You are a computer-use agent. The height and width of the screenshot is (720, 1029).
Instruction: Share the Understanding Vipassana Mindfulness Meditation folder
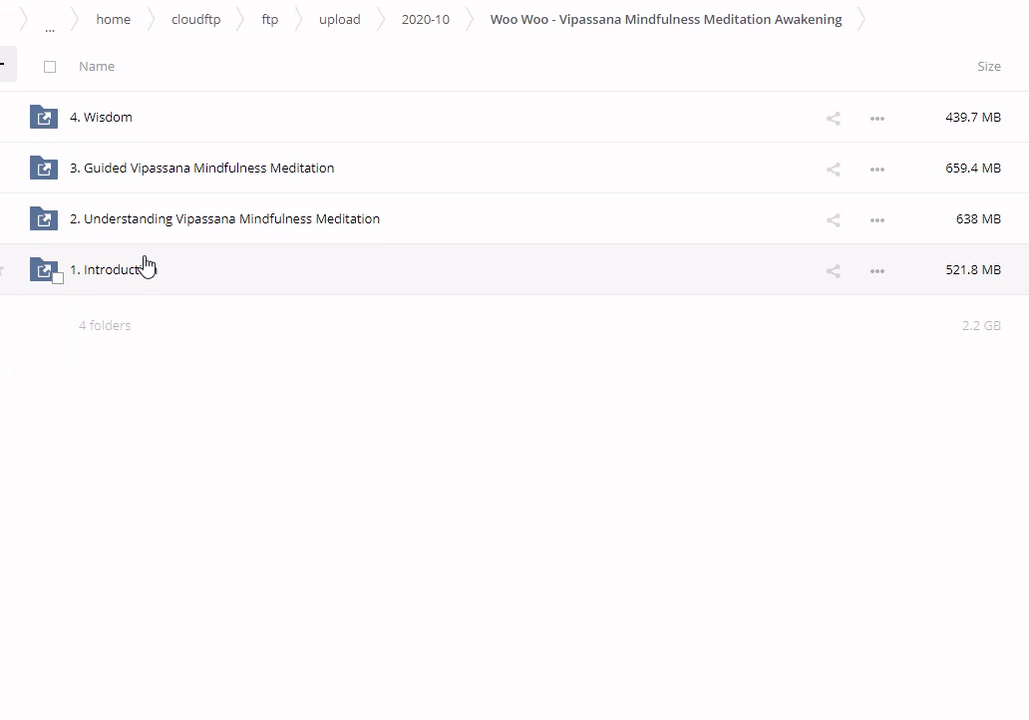833,220
